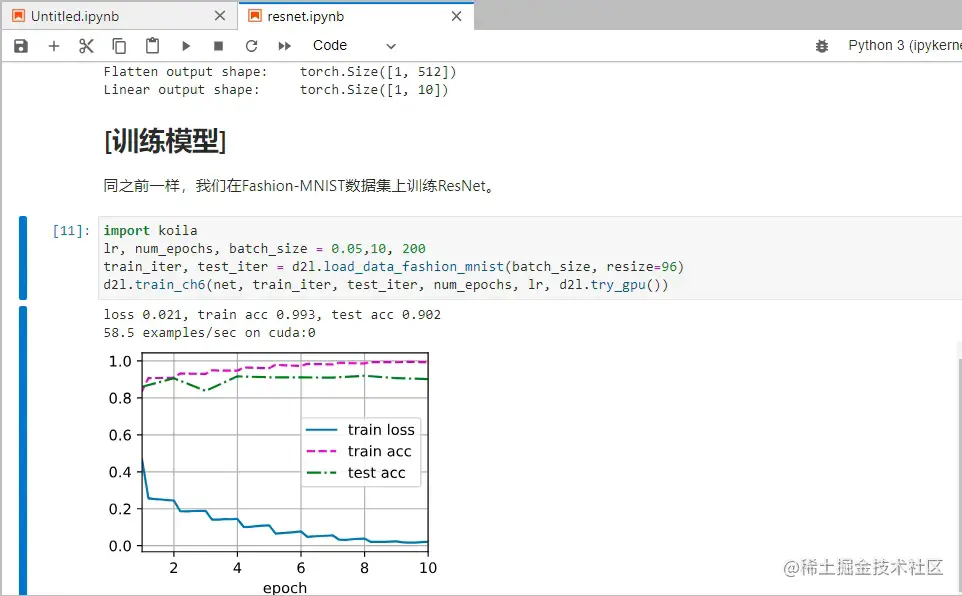Paste cell from clipboard icon
The width and height of the screenshot is (962, 596).
[x=152, y=46]
